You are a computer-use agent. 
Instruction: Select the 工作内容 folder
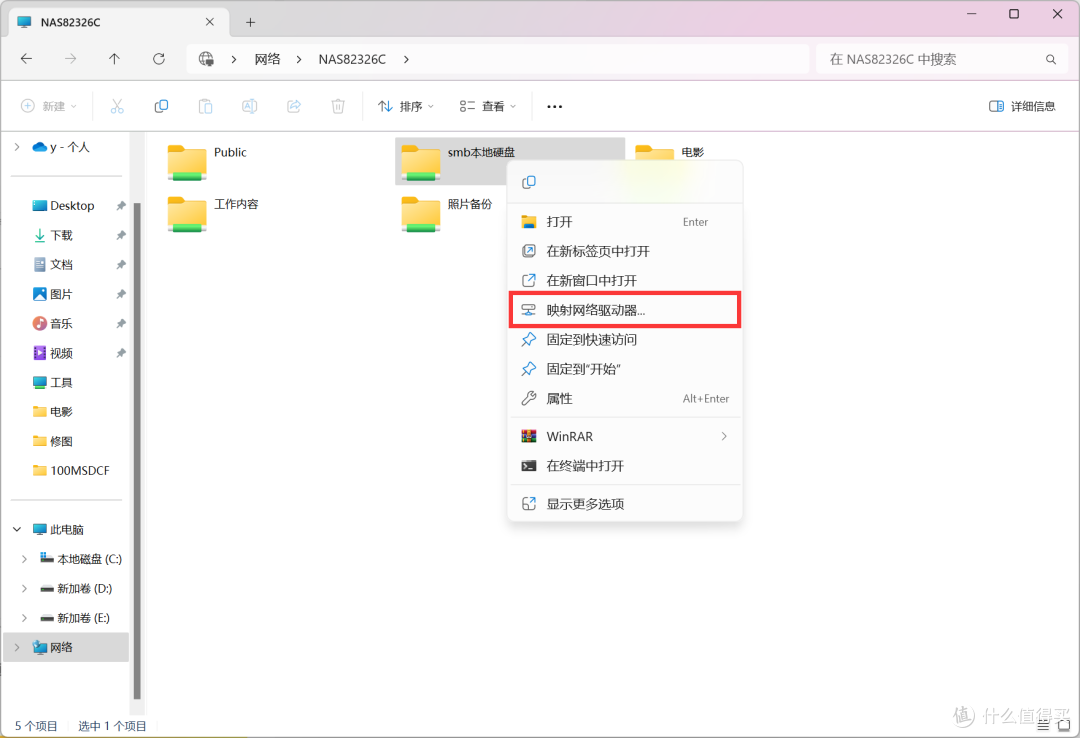[x=213, y=214]
